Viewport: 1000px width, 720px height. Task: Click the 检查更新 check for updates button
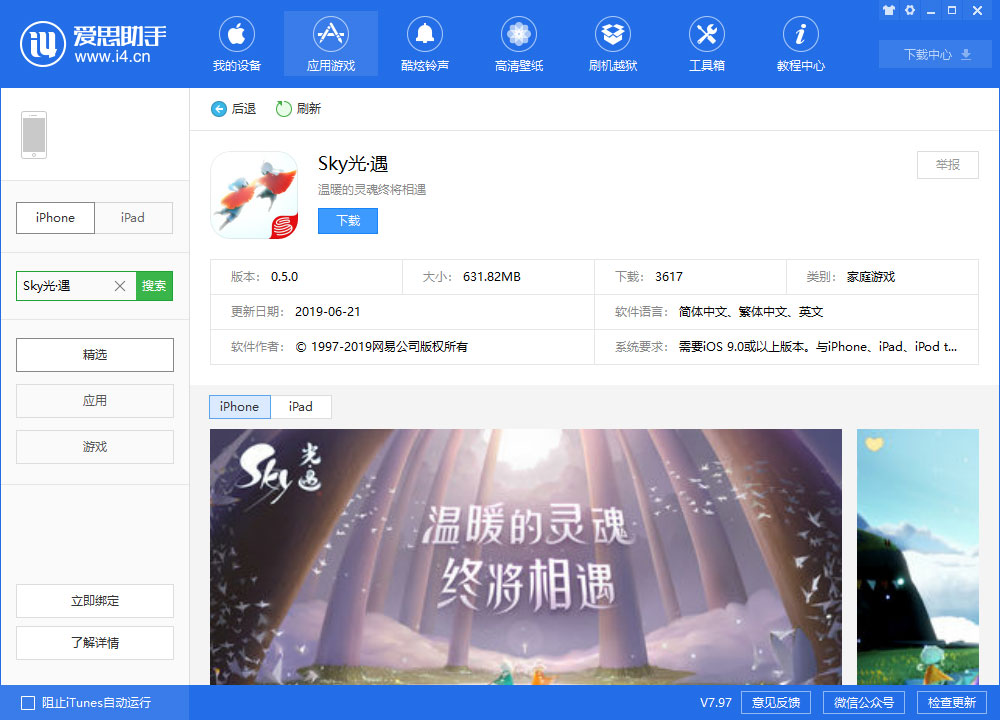click(951, 703)
